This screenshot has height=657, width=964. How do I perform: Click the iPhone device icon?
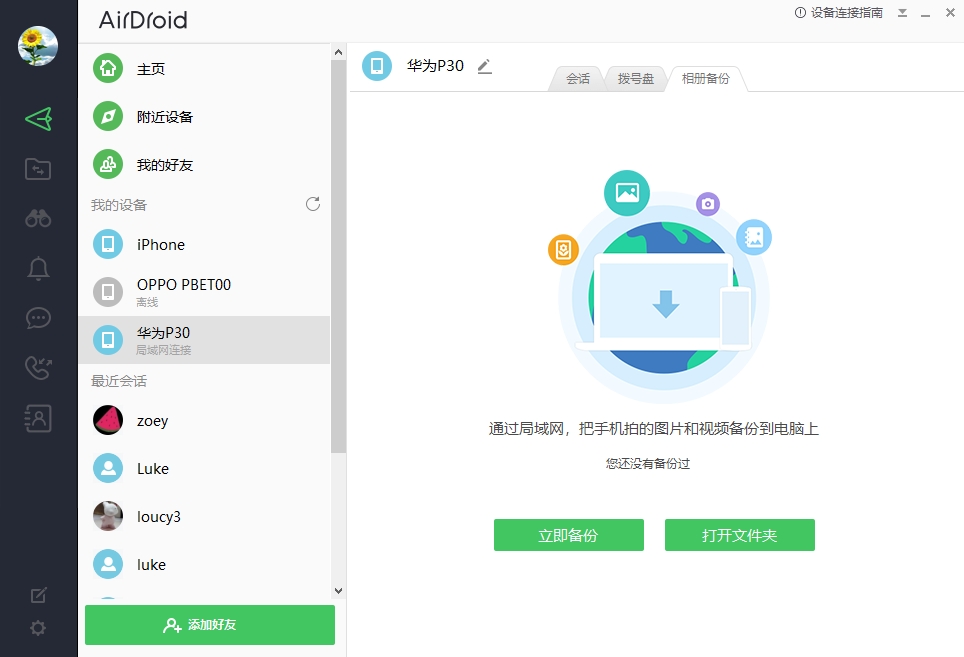tap(108, 244)
